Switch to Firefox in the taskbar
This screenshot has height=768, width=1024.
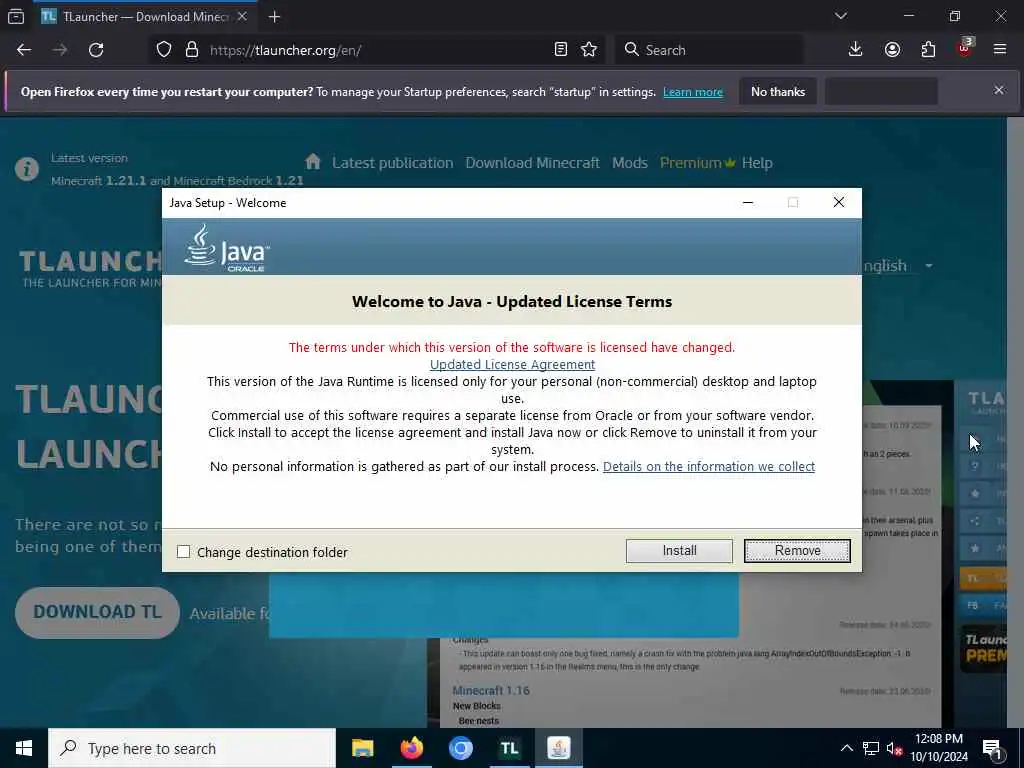click(411, 748)
